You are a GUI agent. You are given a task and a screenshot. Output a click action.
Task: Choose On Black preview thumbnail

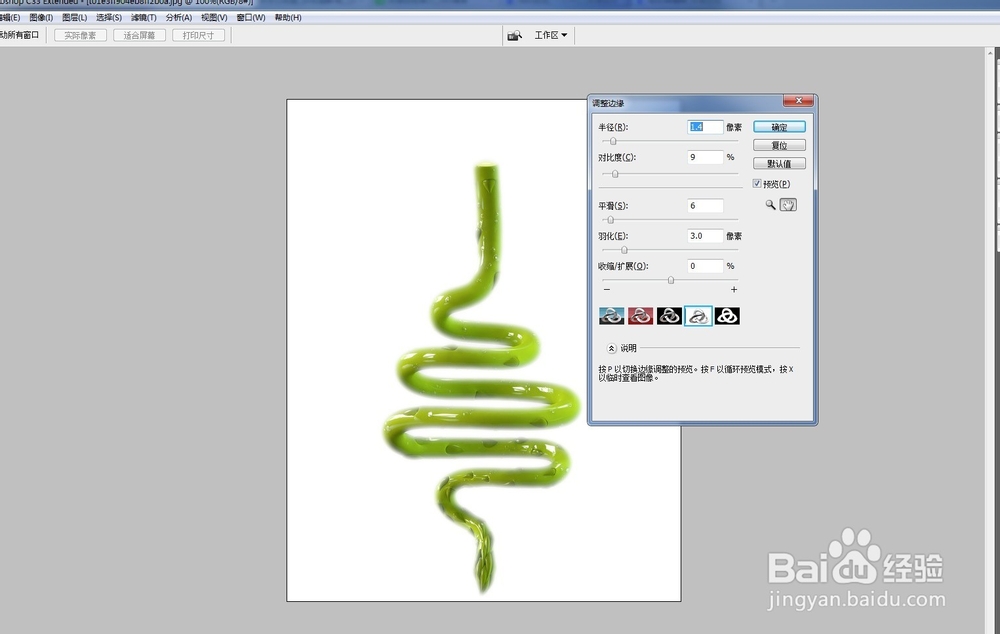670,316
